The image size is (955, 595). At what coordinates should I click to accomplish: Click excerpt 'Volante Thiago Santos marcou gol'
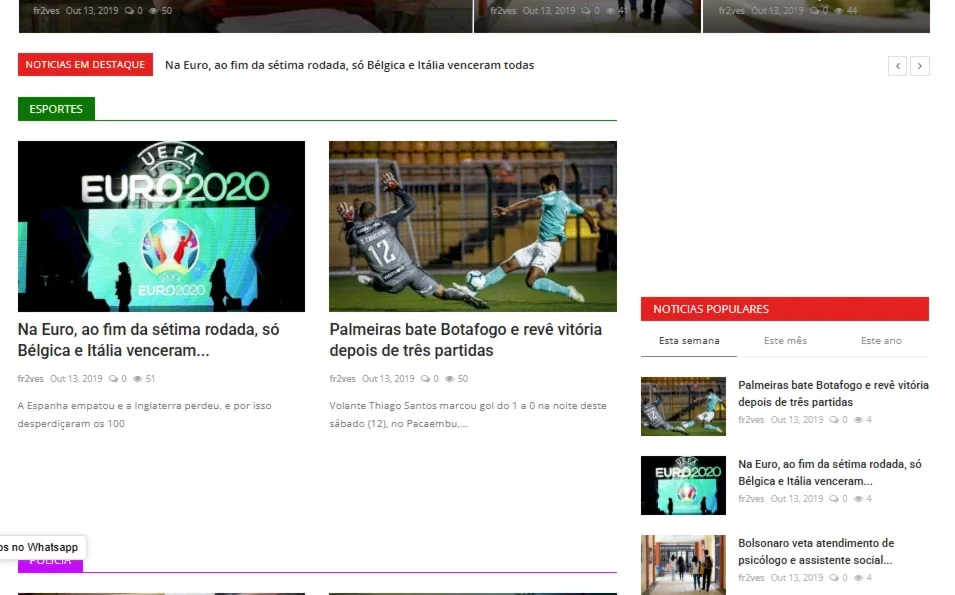[x=468, y=415]
